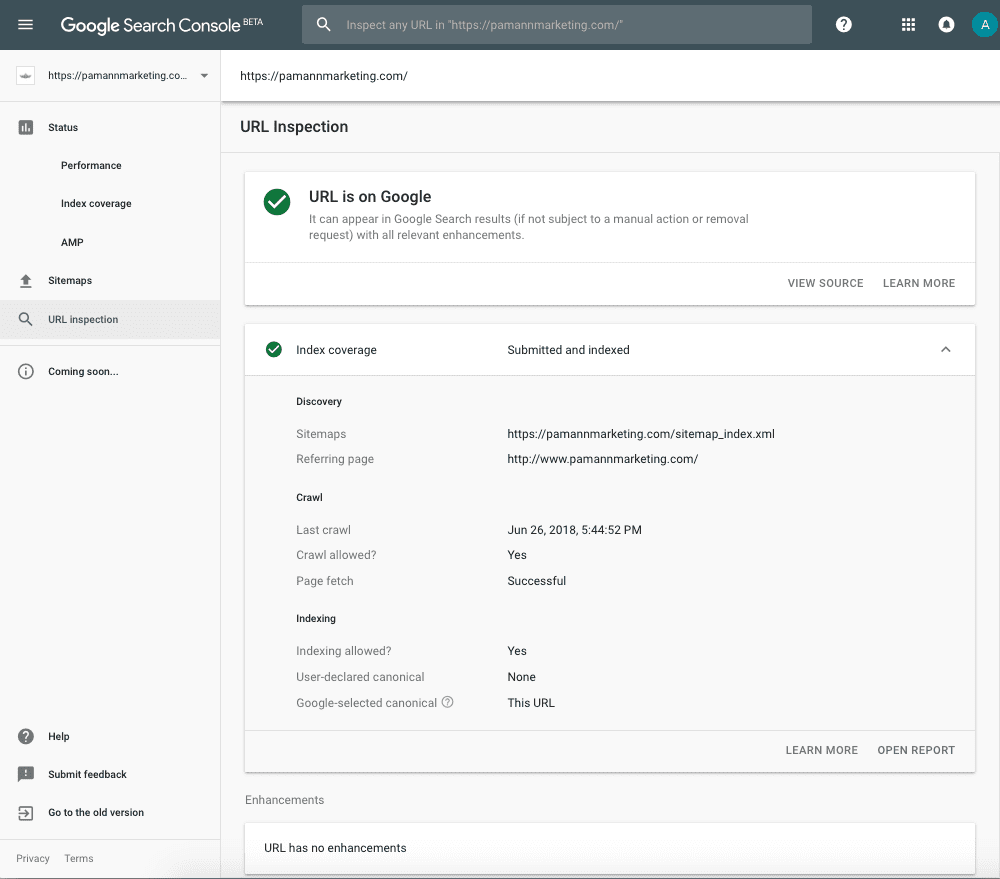Click the 'Successful' page fetch value
1000x879 pixels.
(536, 581)
